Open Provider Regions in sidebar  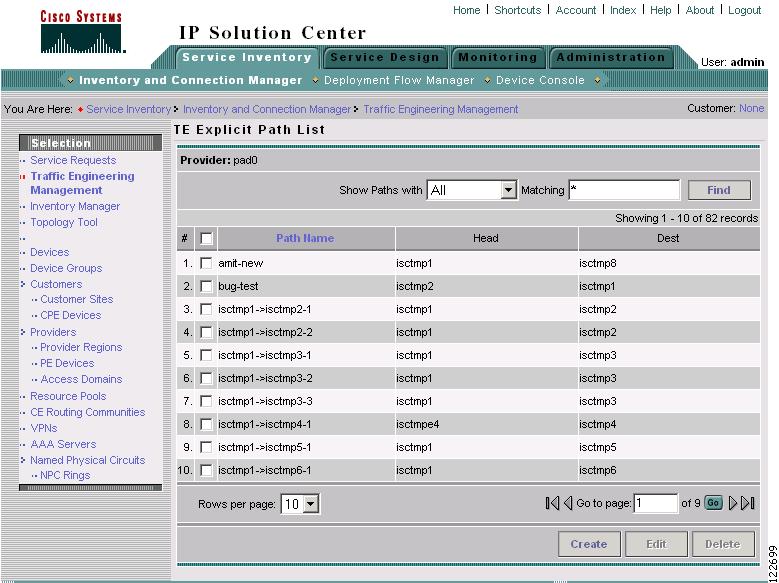[81, 347]
